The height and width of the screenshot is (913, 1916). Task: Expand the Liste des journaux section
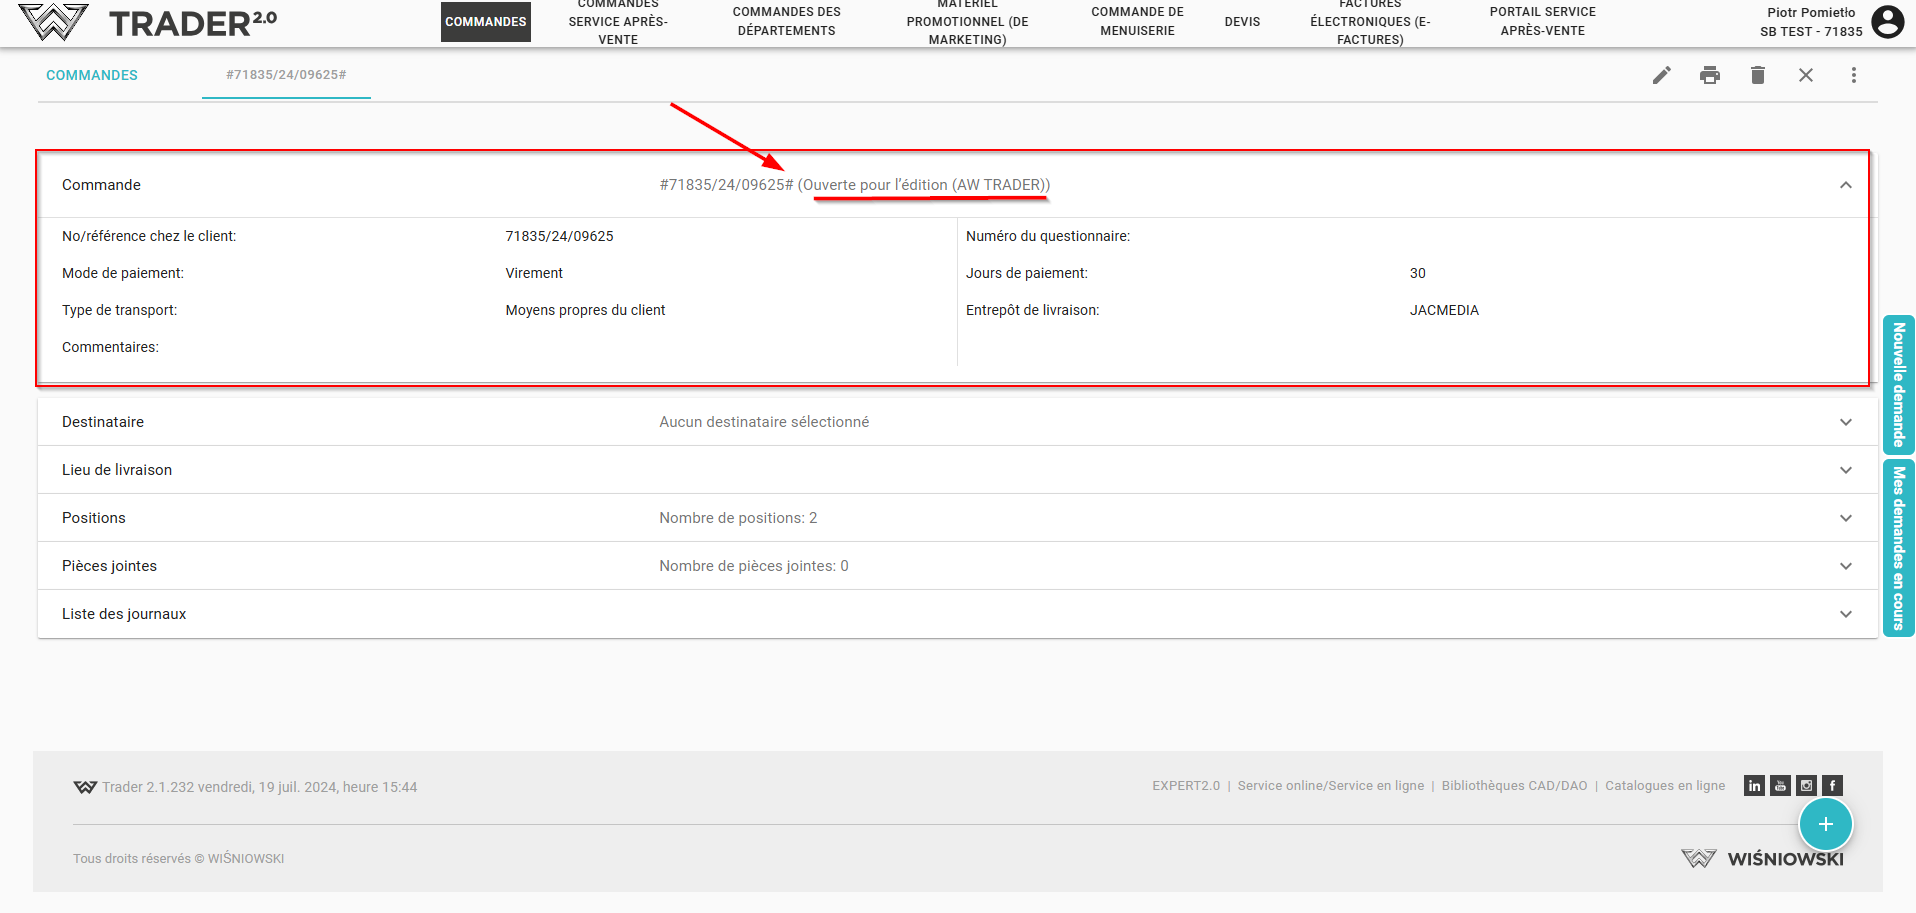[1845, 614]
